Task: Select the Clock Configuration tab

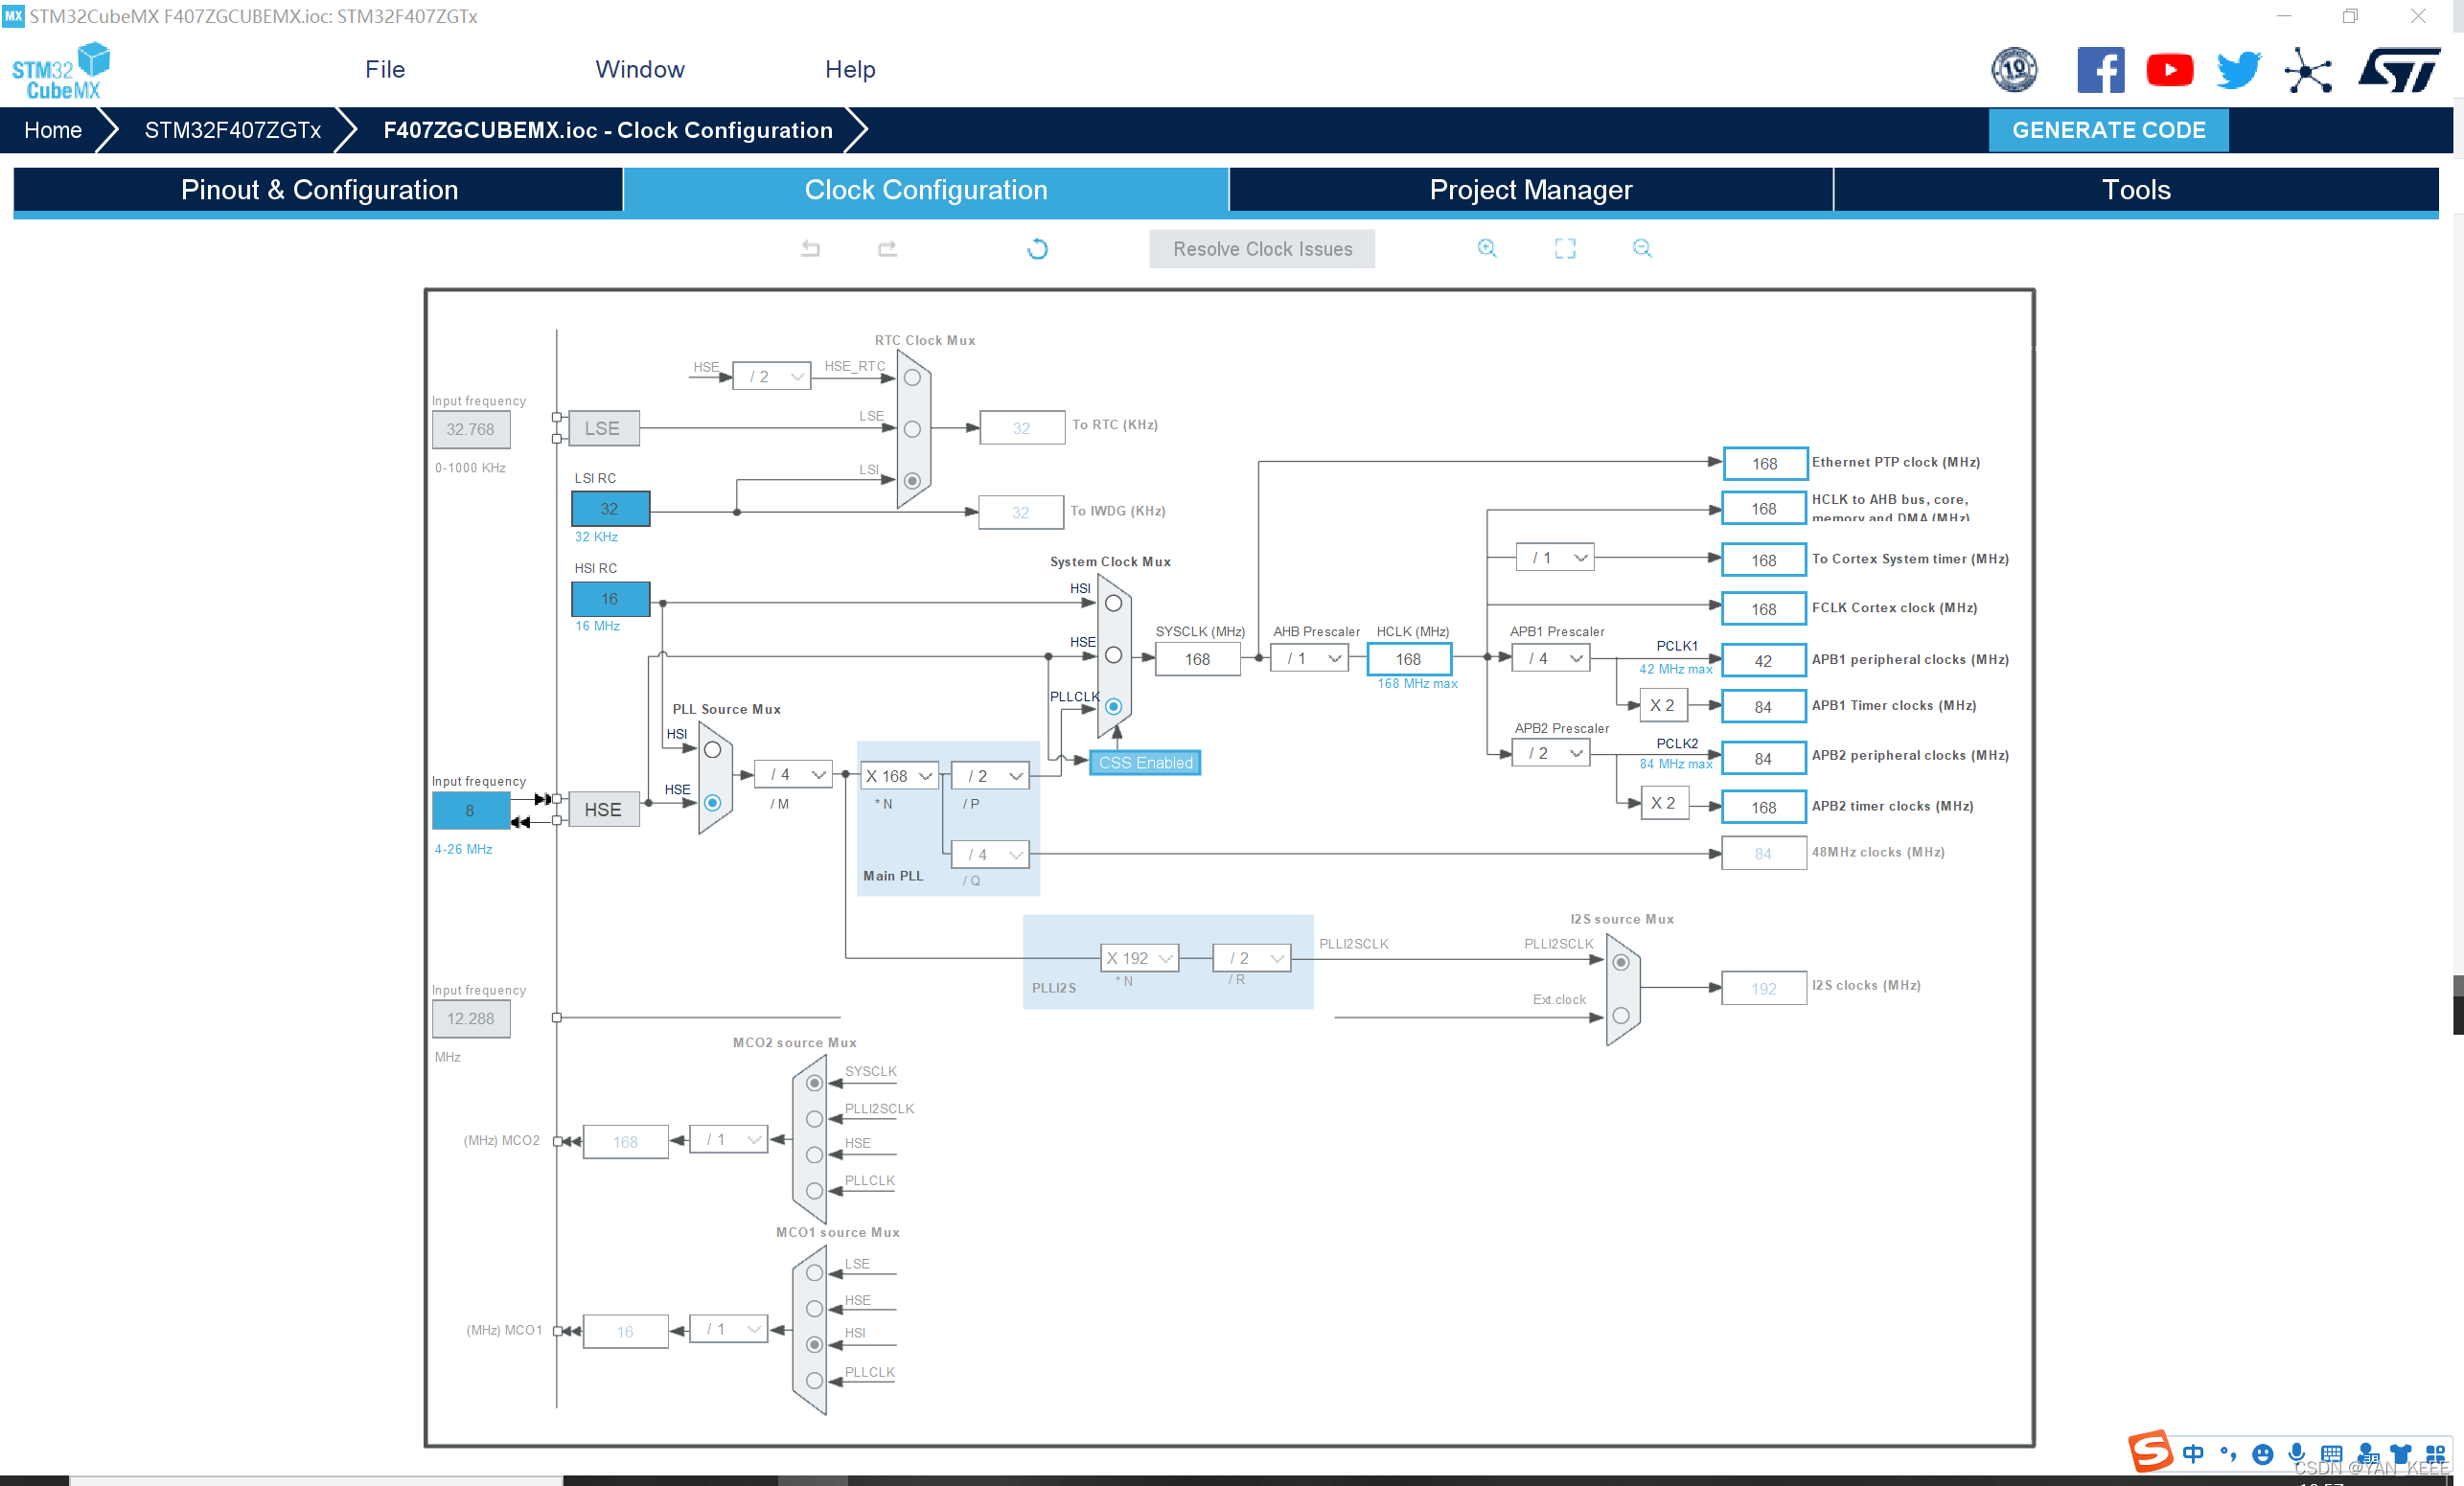Action: (926, 190)
